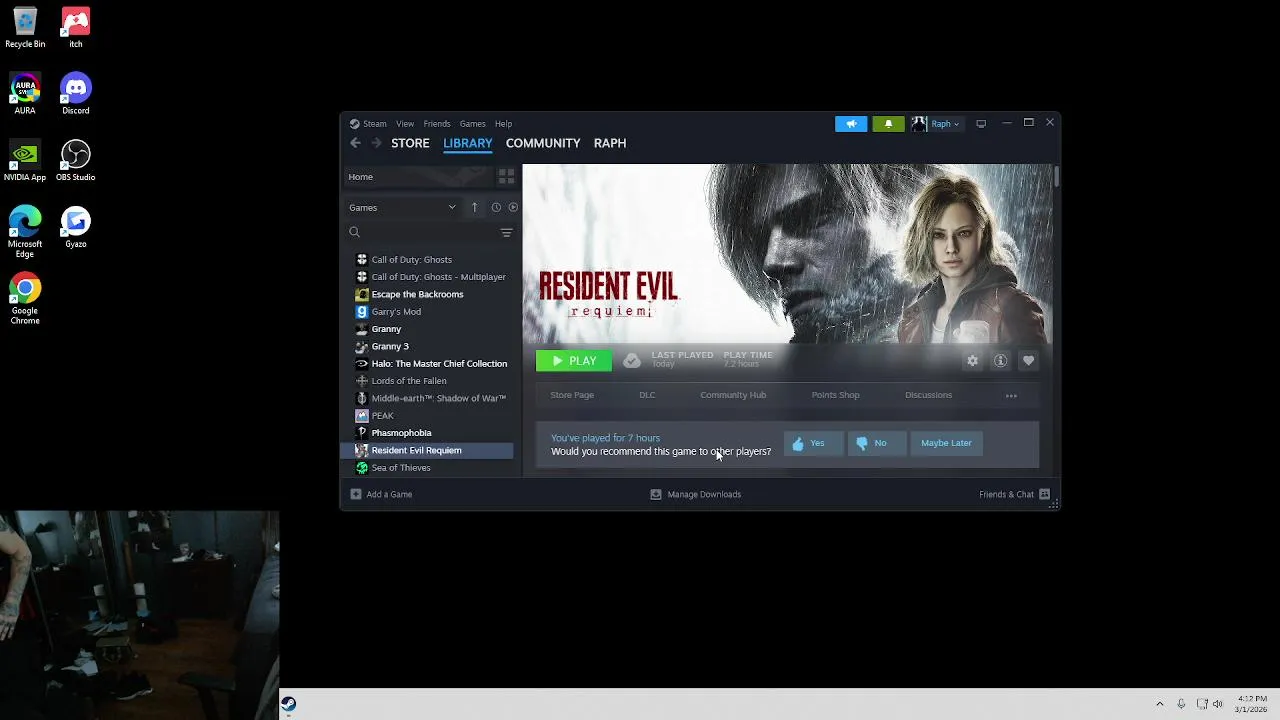This screenshot has height=720, width=1280.
Task: Open the View menu
Action: click(405, 124)
